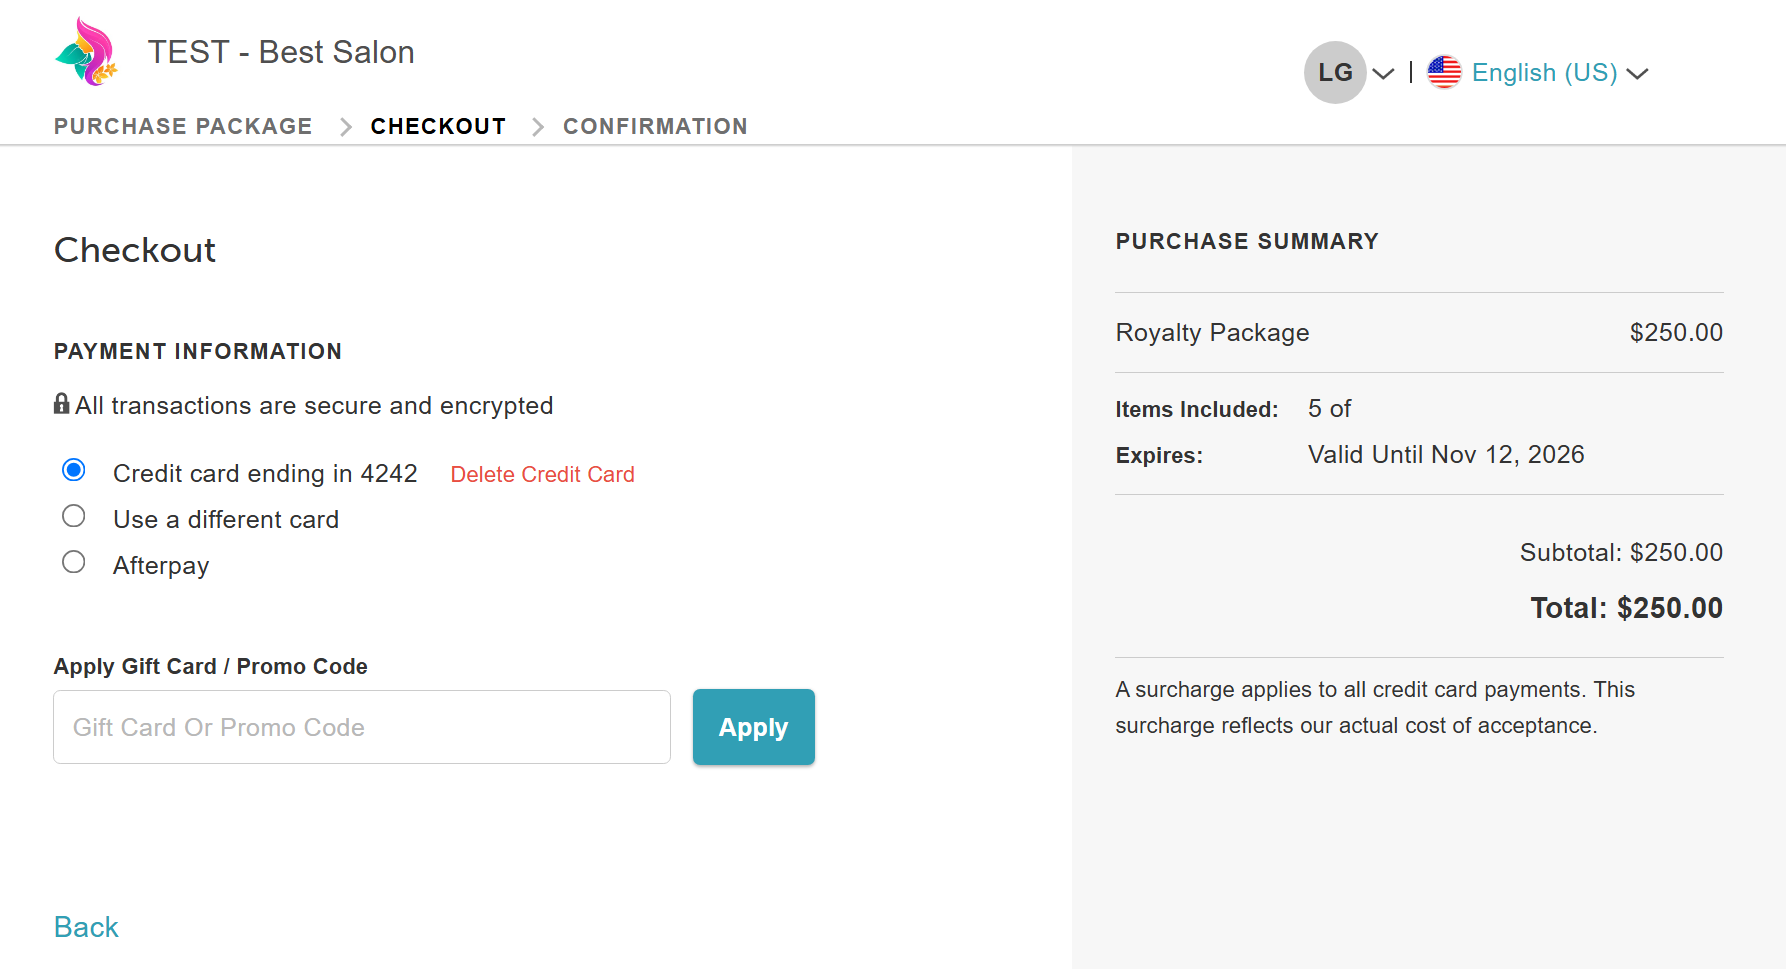Screen dimensions: 1786x969
Task: Select the Afterpay payment option
Action: click(x=74, y=562)
